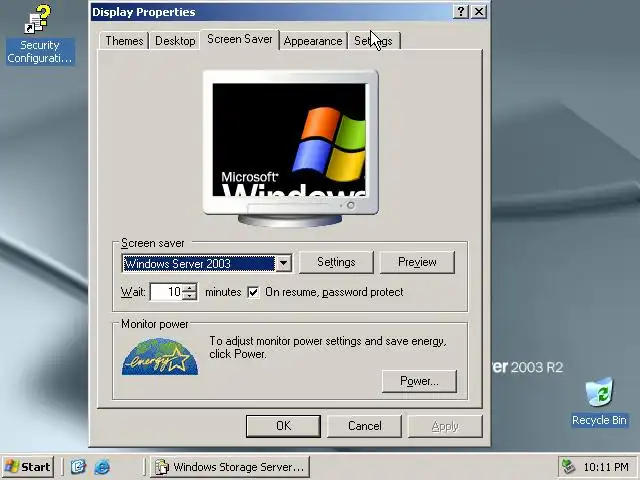Click the network tray icon near the clock

coord(569,467)
